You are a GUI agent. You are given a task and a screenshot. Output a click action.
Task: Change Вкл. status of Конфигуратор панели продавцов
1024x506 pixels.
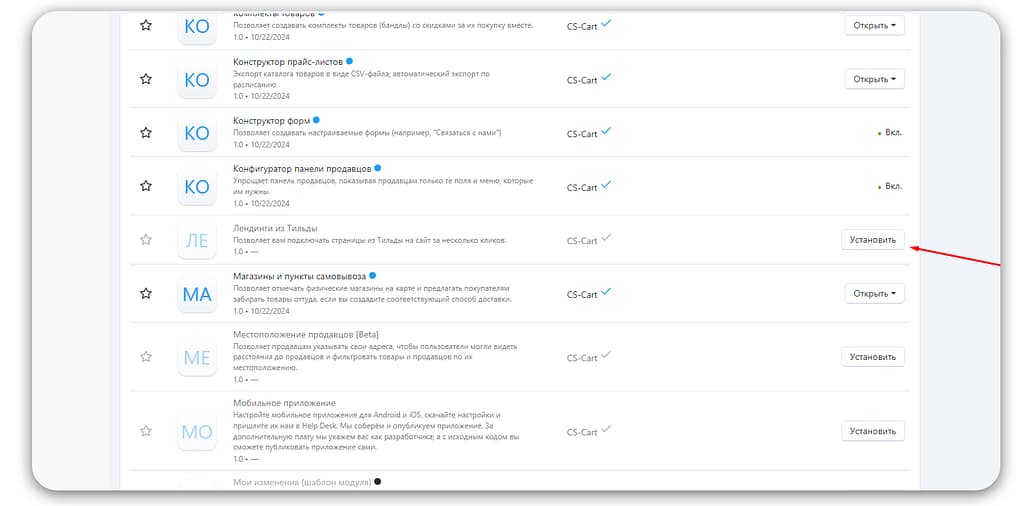point(888,186)
